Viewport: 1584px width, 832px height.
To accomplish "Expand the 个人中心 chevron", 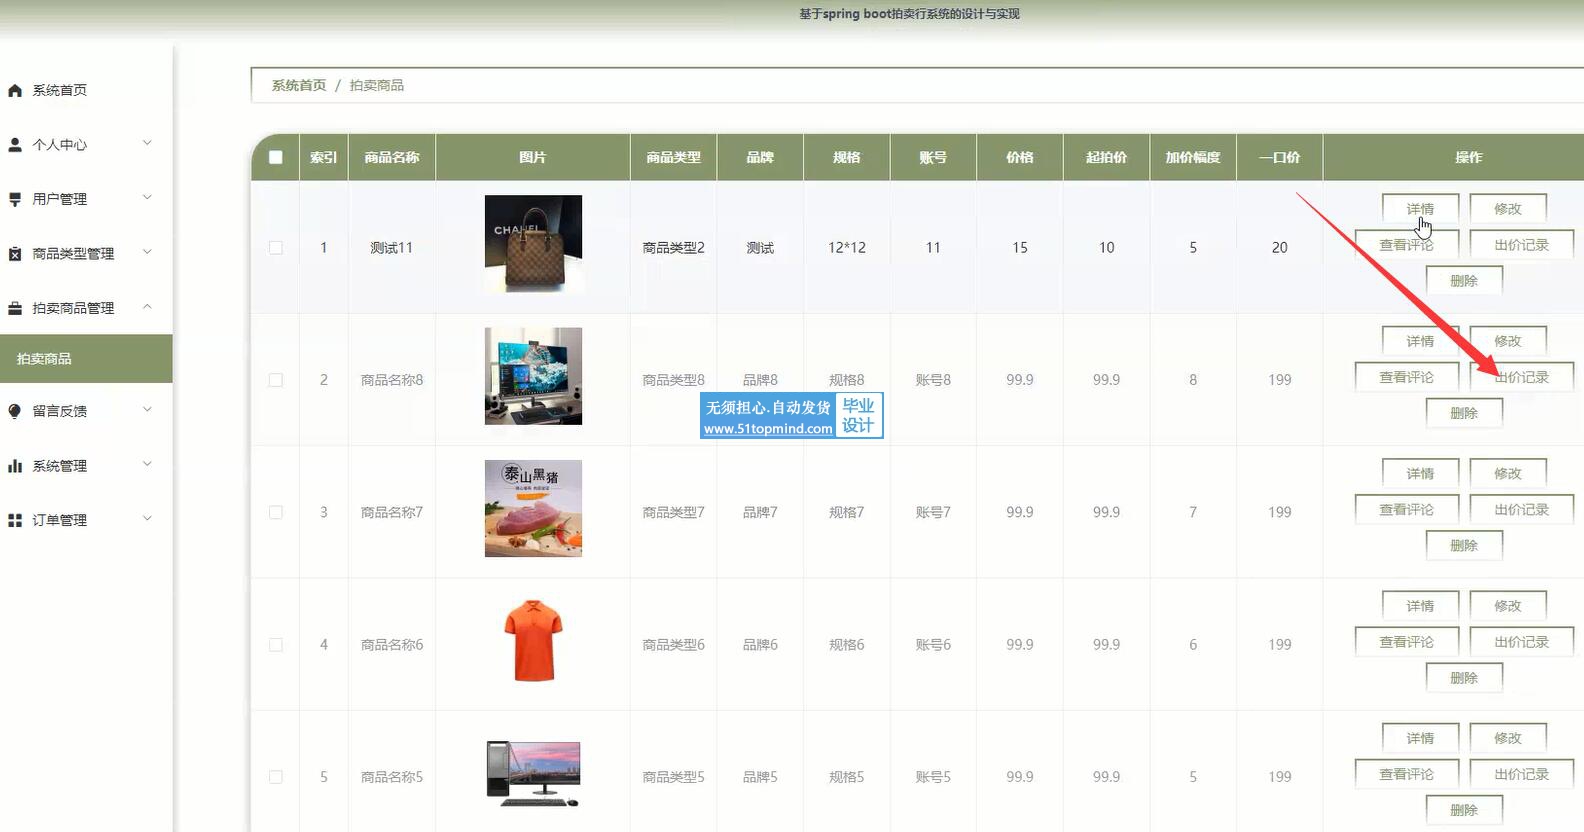I will [147, 143].
